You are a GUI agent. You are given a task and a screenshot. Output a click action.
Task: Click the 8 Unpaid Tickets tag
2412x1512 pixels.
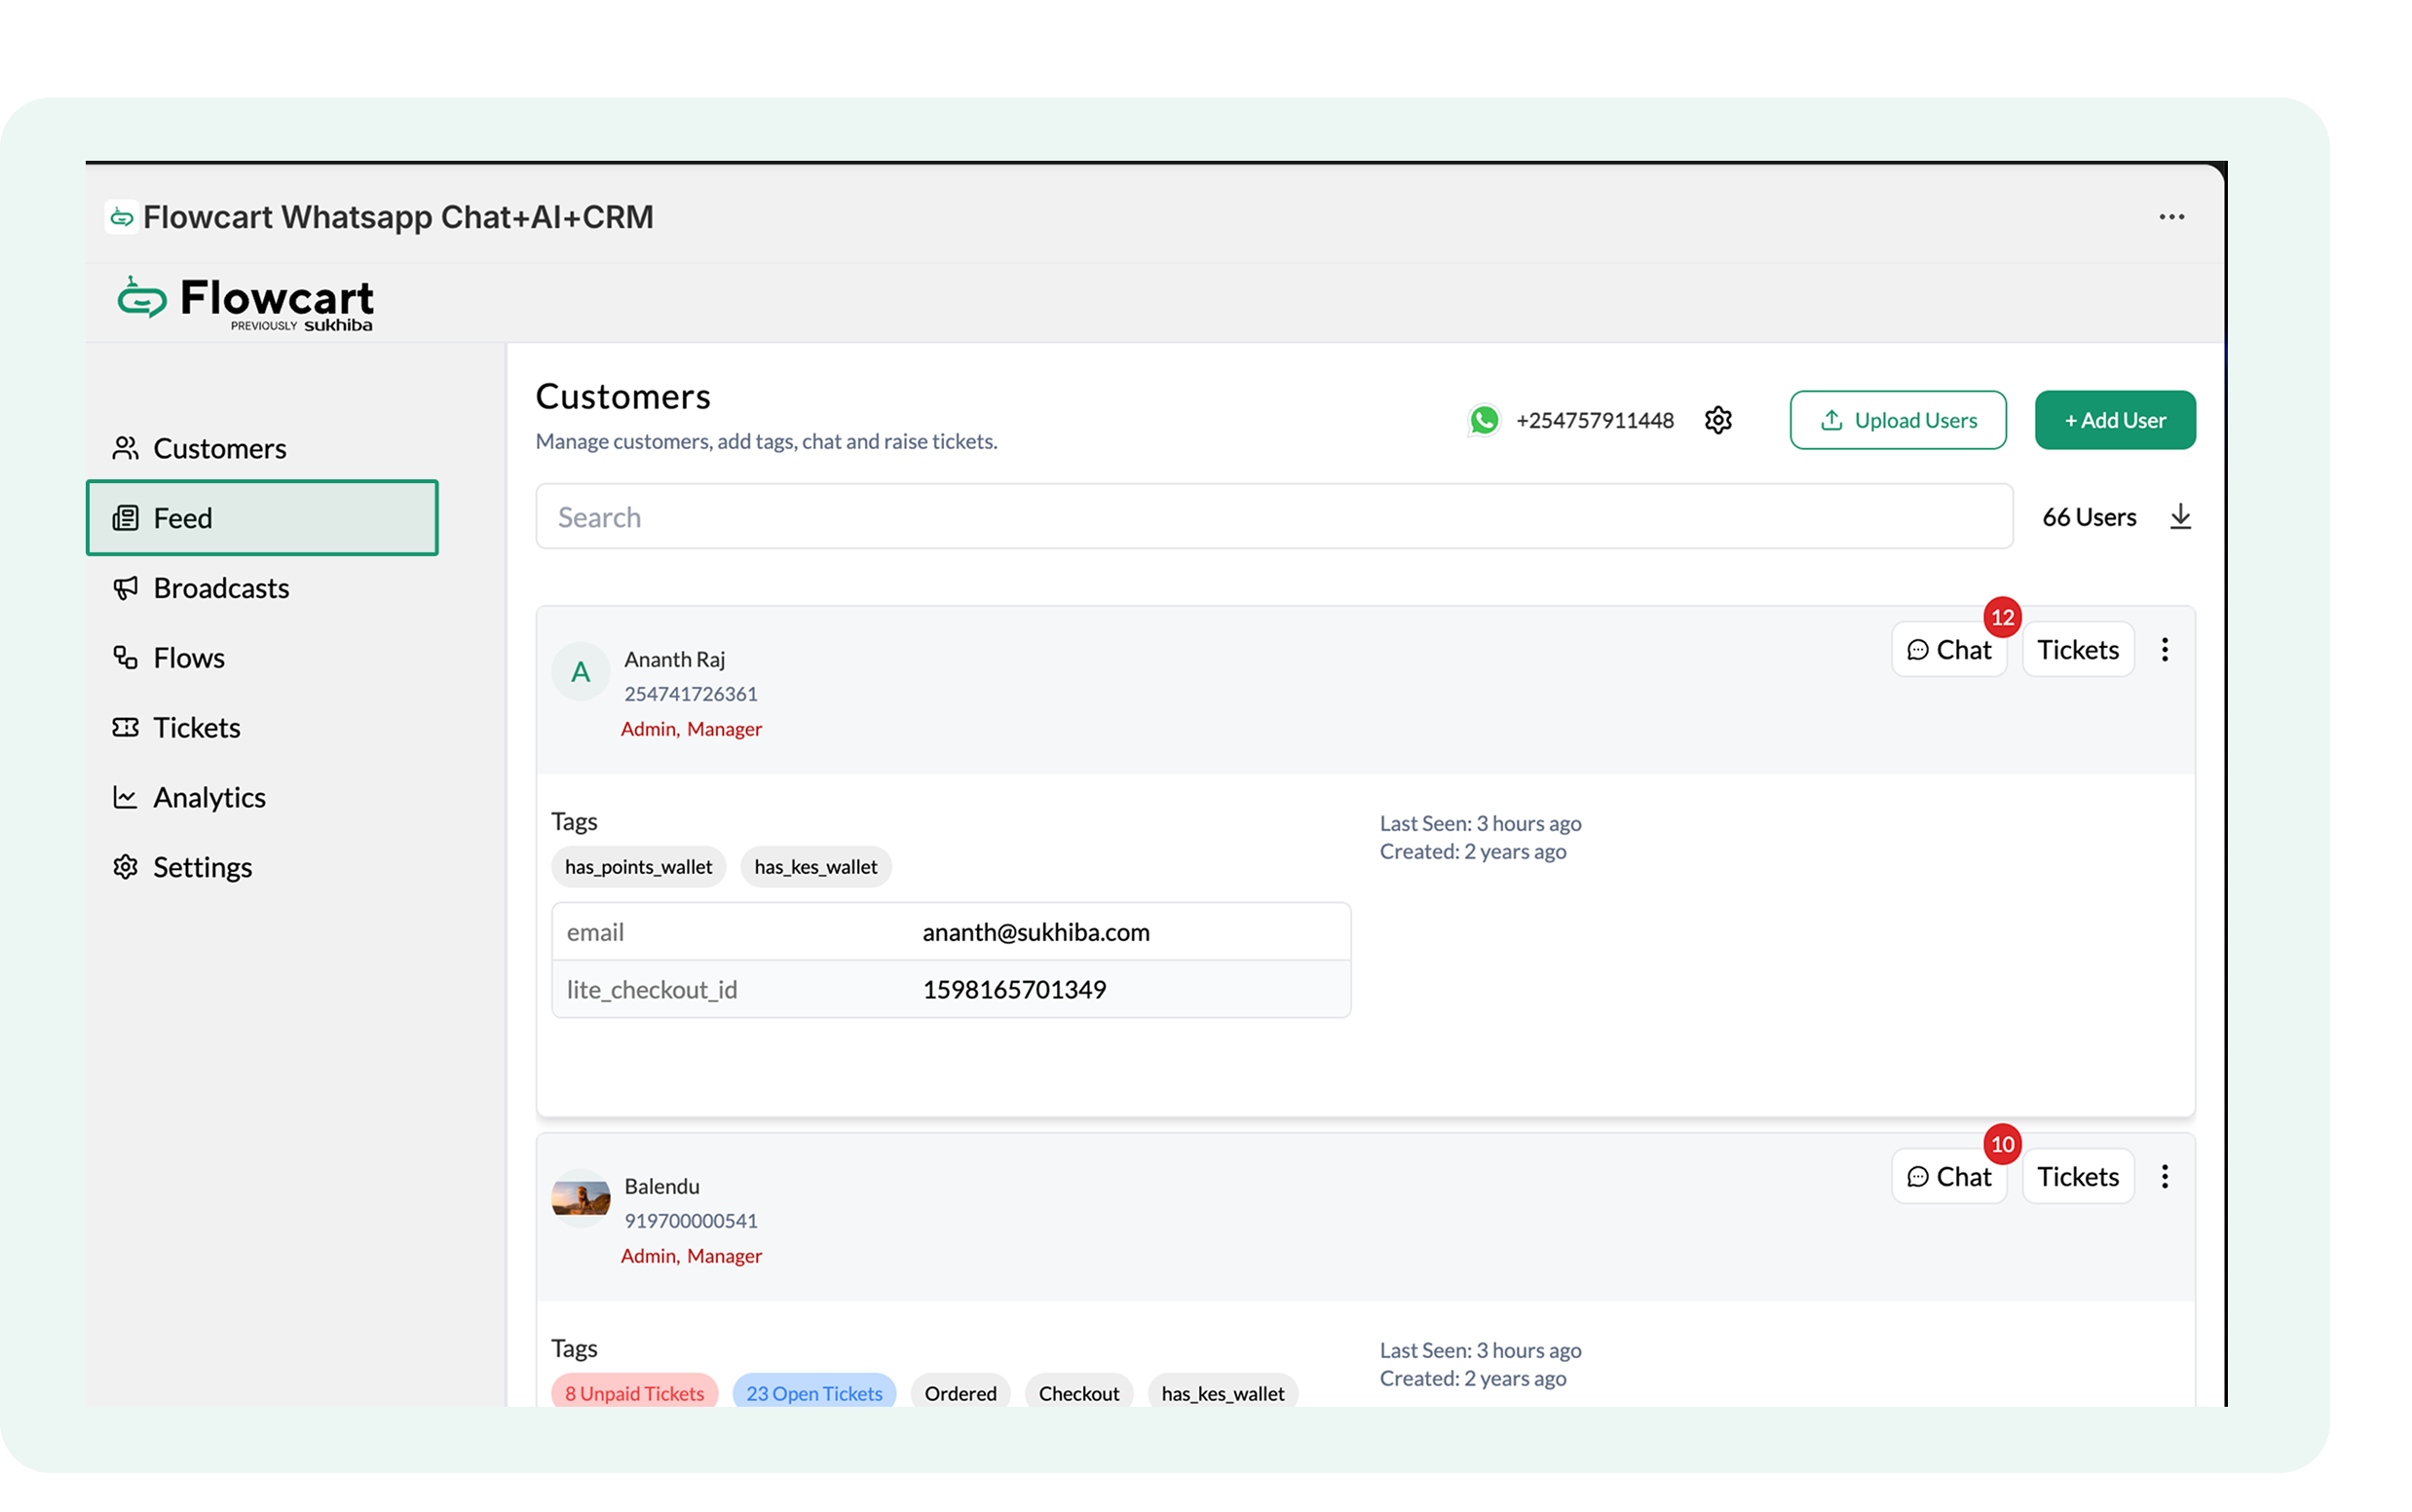point(634,1393)
